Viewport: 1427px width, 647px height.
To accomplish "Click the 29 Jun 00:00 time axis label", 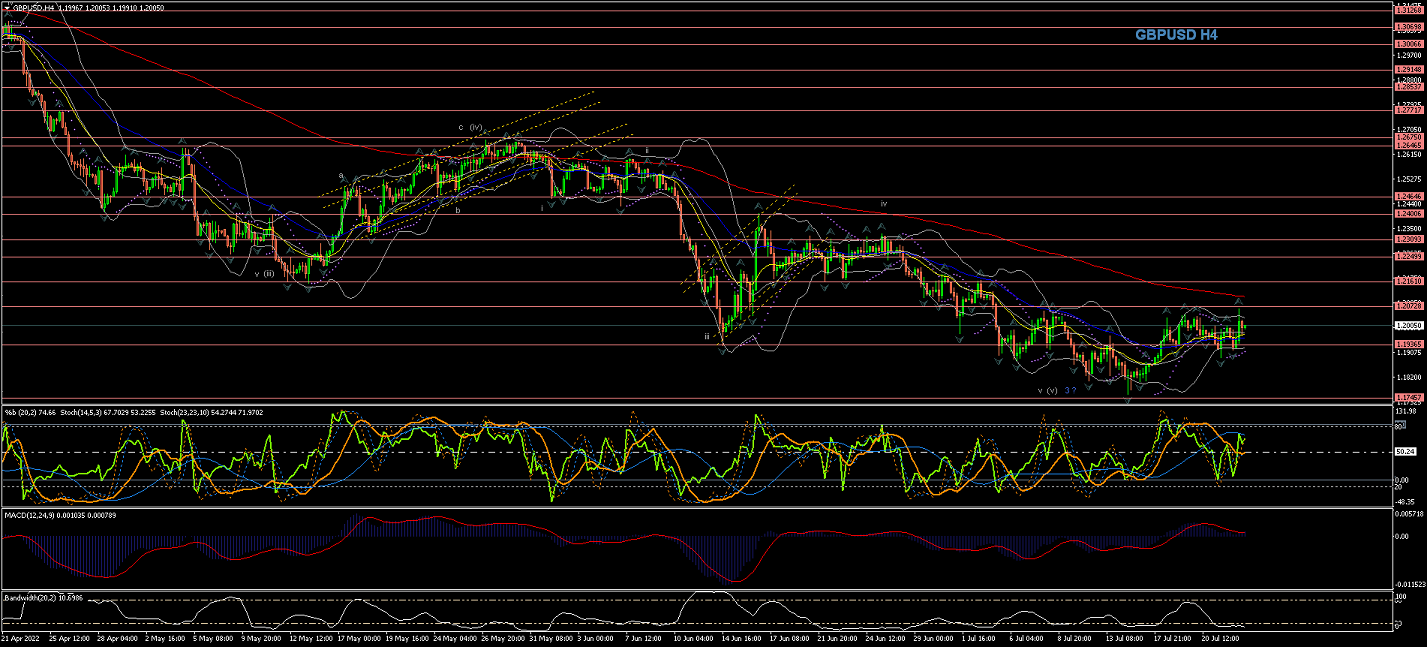I will click(933, 636).
